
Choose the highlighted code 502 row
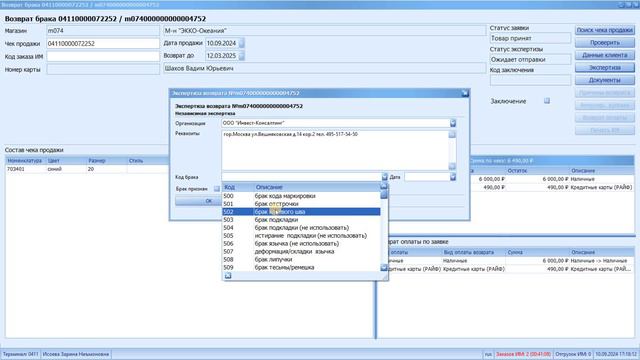point(301,212)
